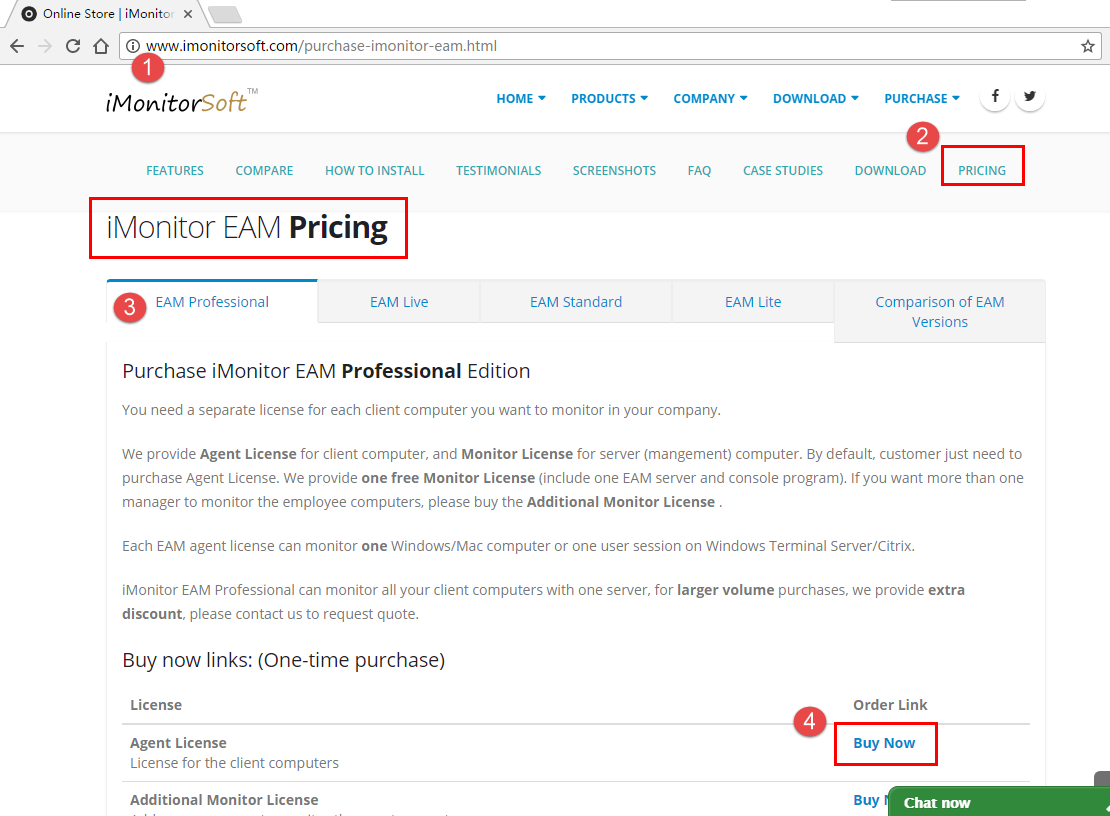Go back using the browser back arrow
The image size is (1110, 816).
coord(17,46)
